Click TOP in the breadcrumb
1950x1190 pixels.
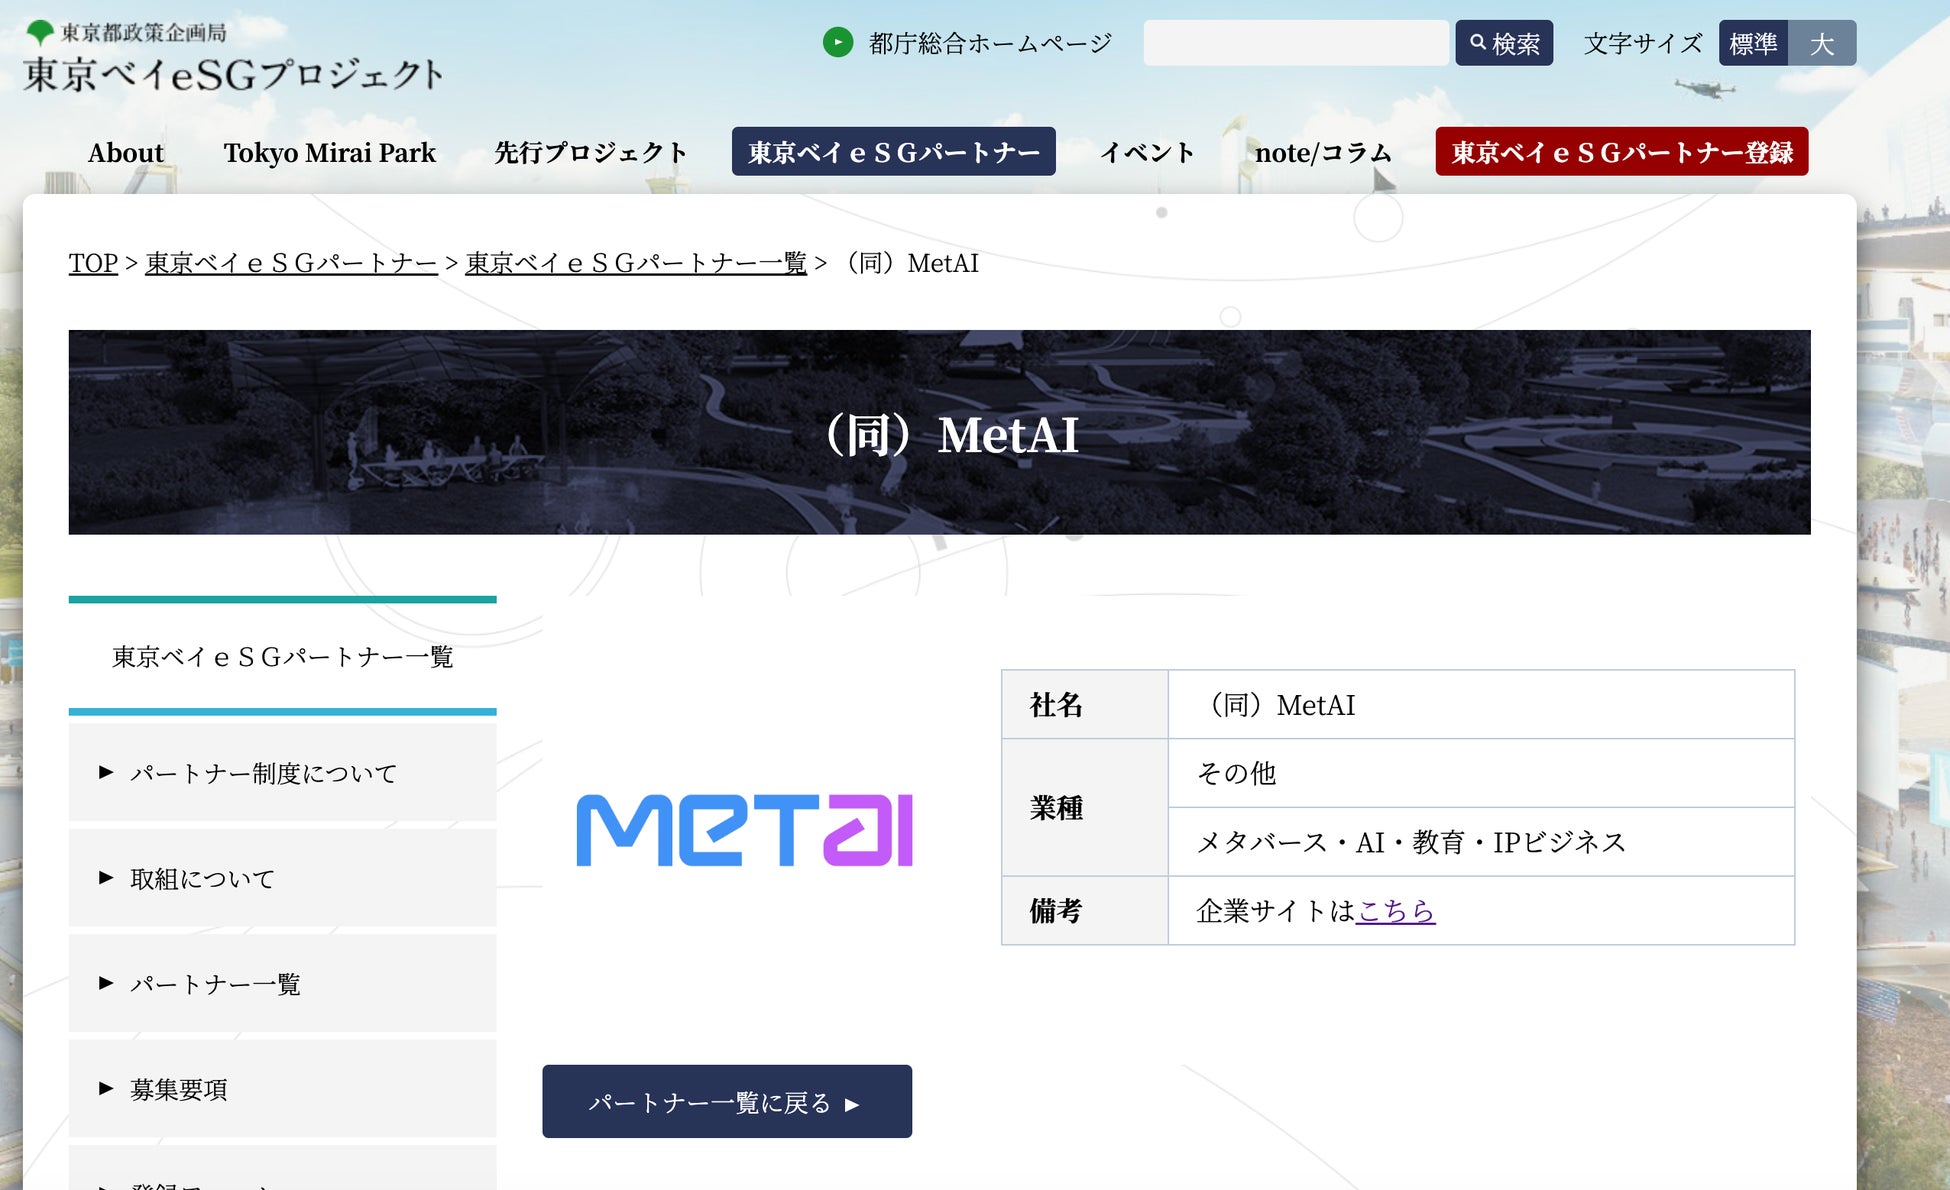93,263
